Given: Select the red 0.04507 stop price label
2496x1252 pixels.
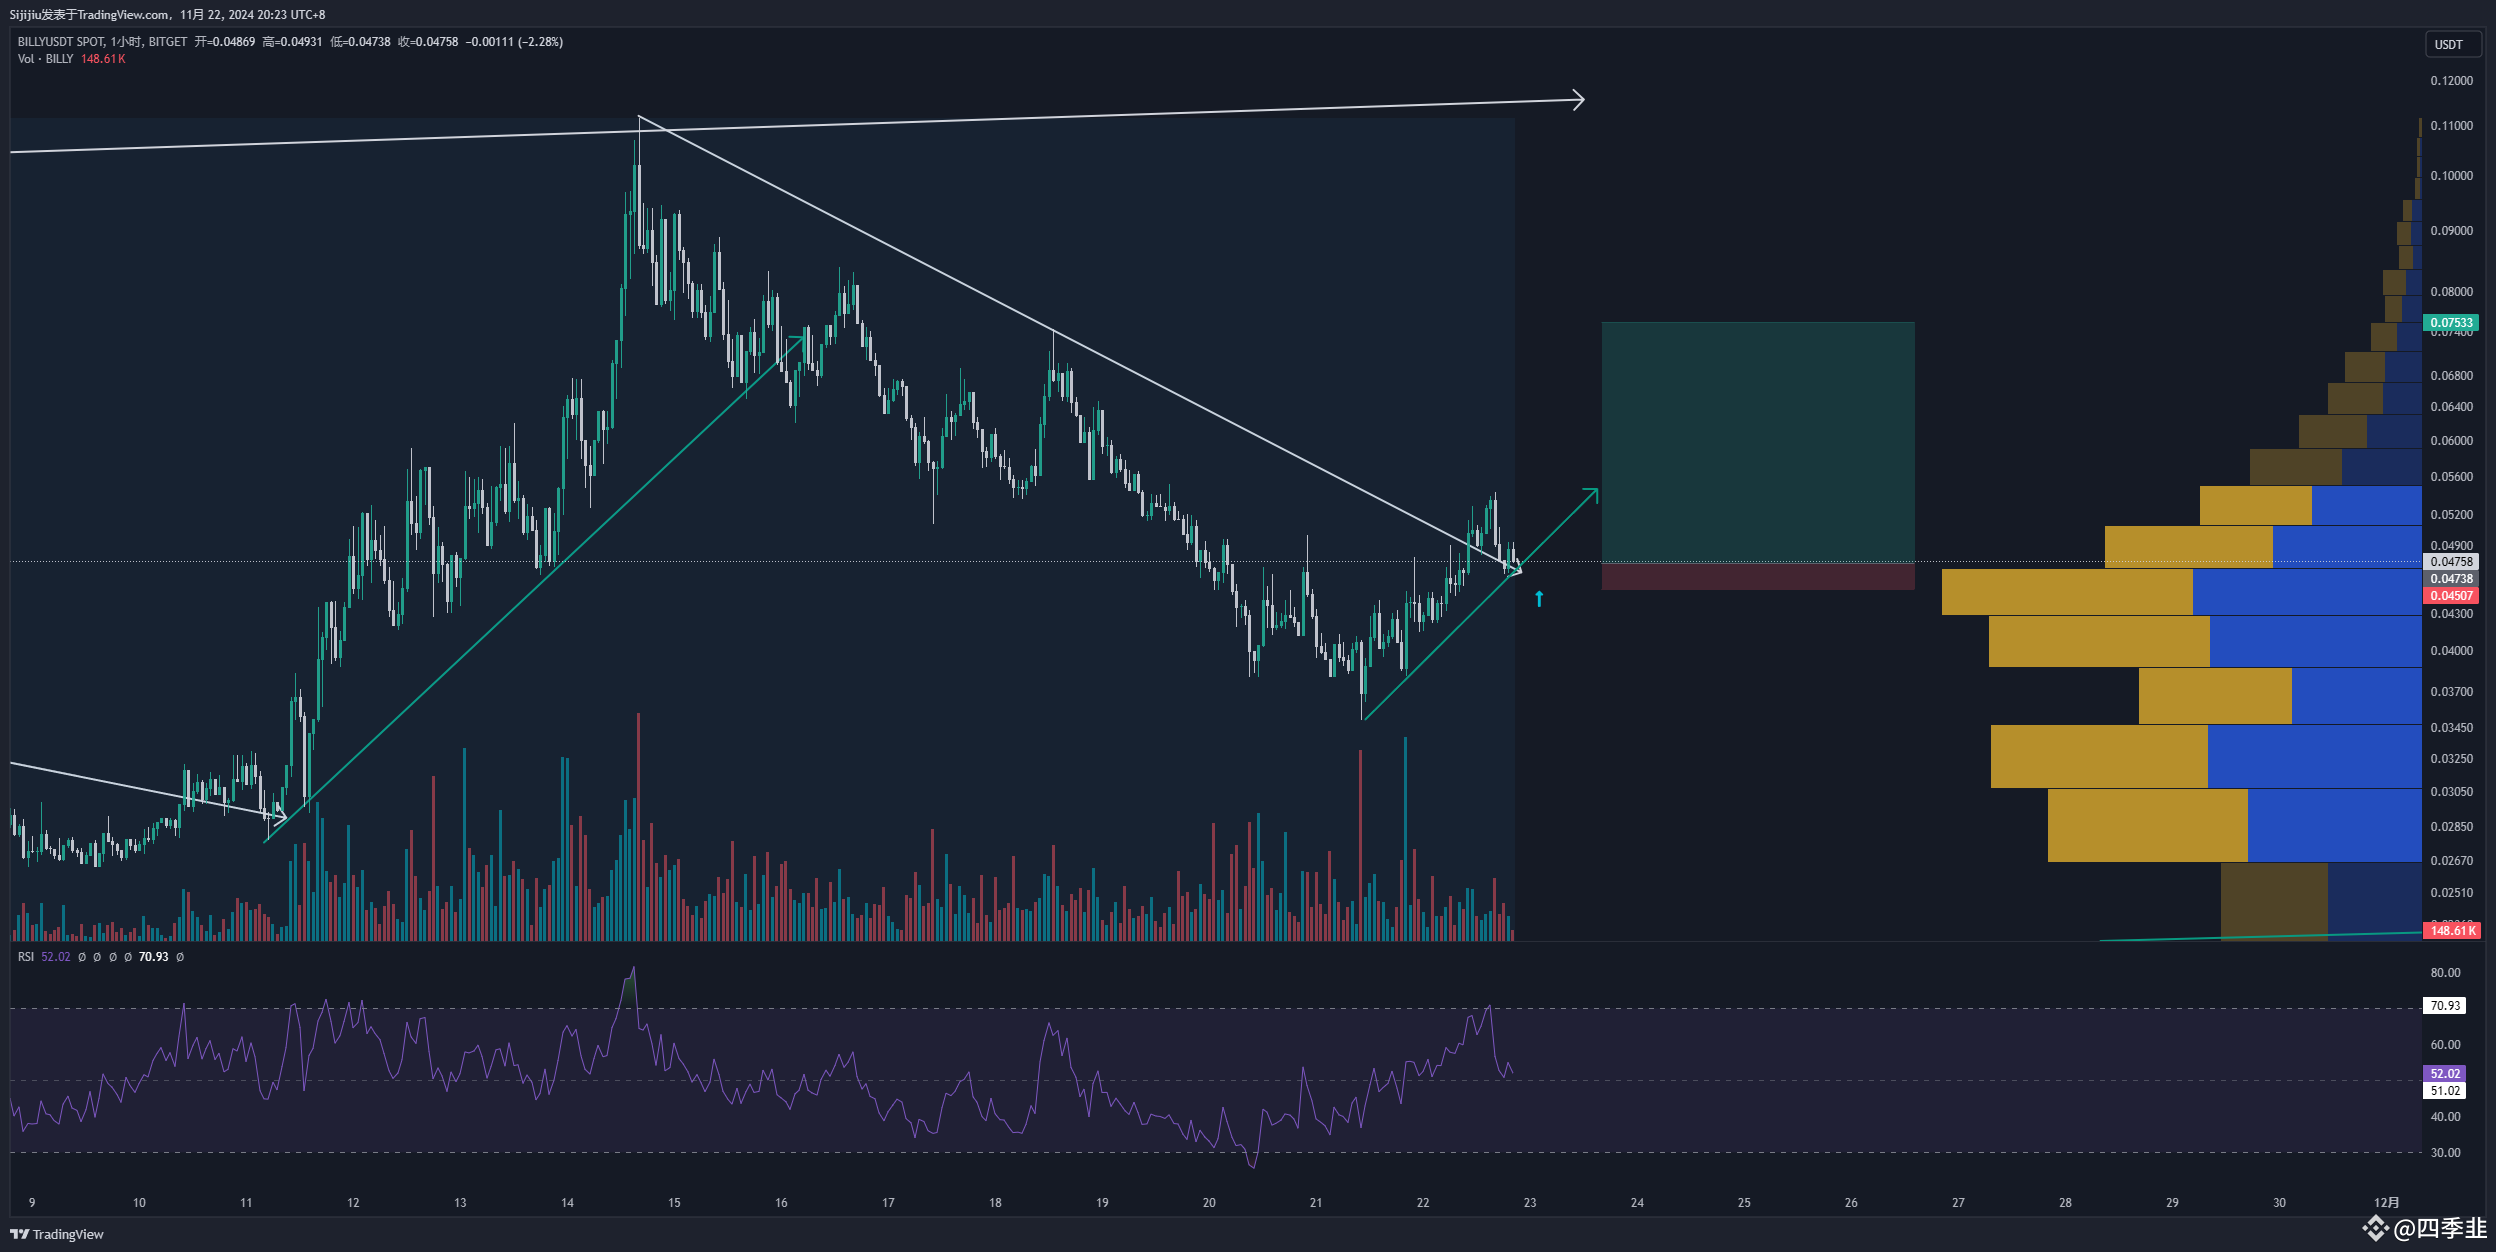Looking at the screenshot, I should pos(2451,596).
